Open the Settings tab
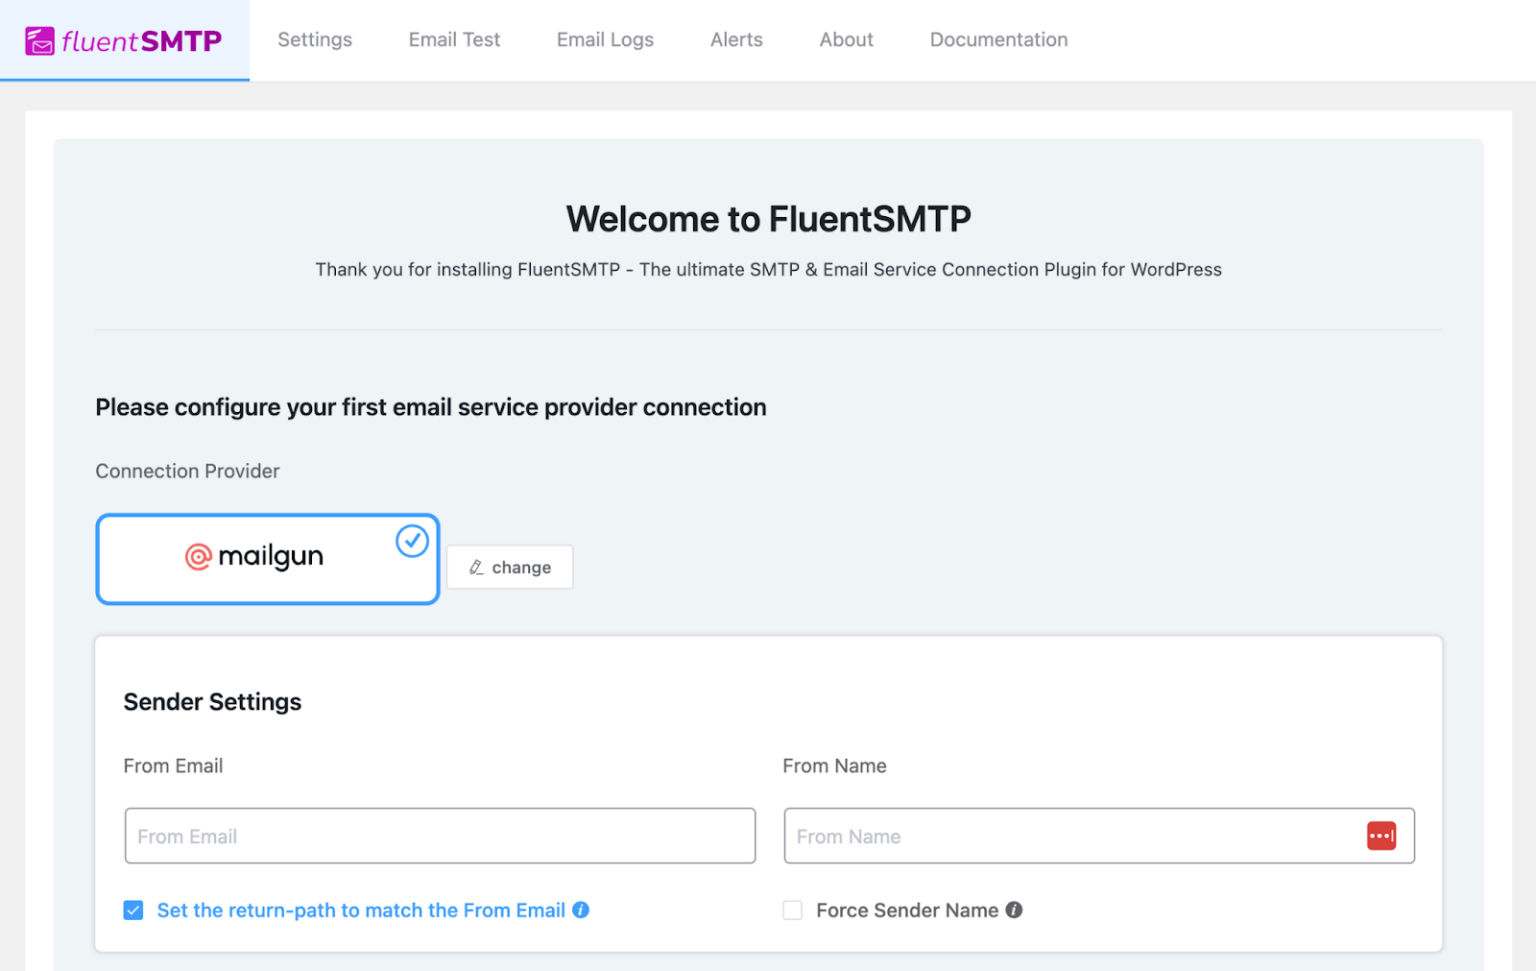1536x971 pixels. click(315, 40)
